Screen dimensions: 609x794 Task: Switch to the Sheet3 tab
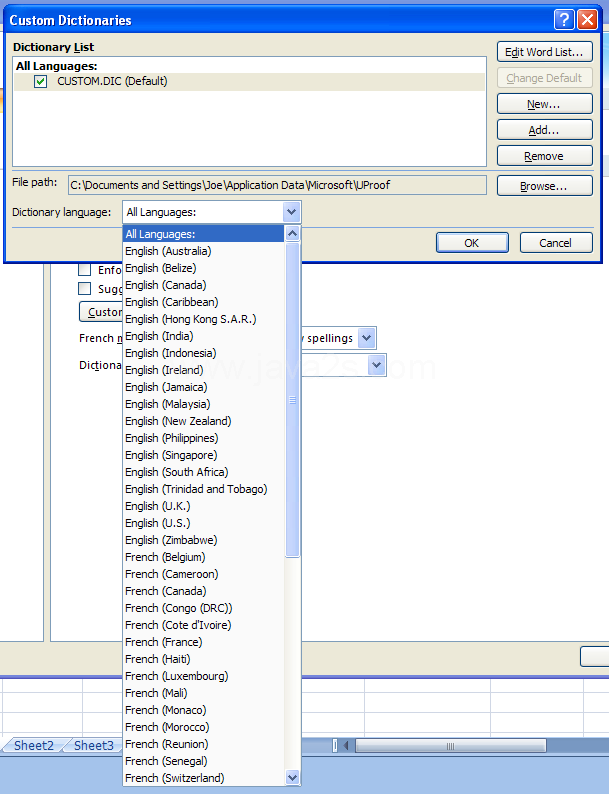point(94,745)
